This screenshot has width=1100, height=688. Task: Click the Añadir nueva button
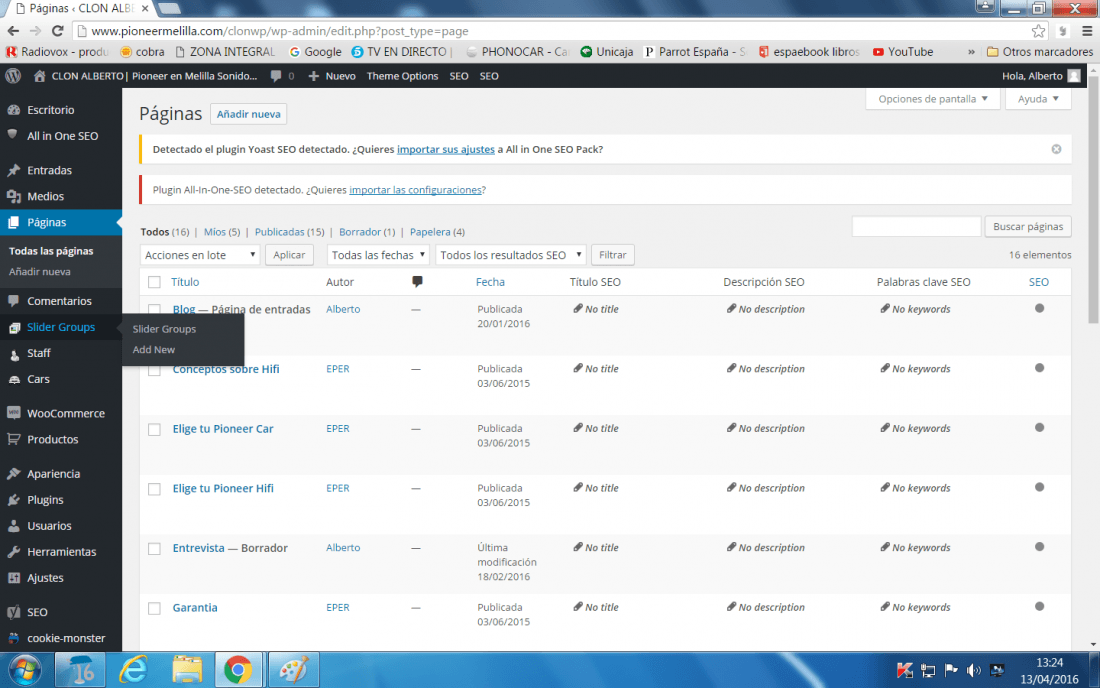248,114
